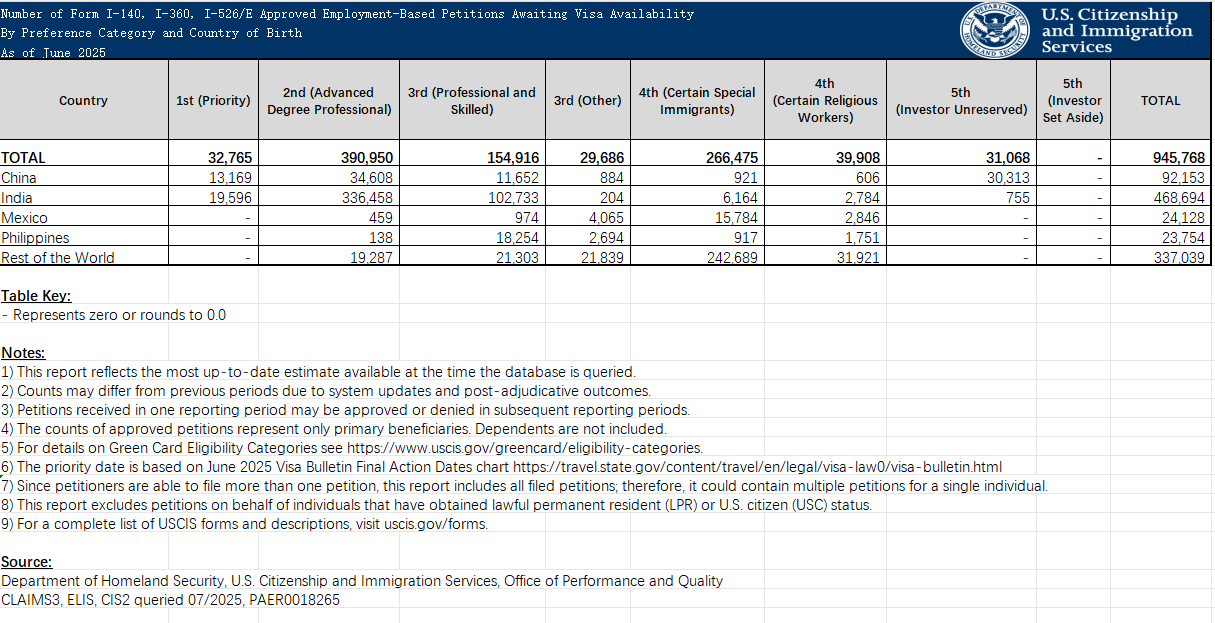Image resolution: width=1215 pixels, height=623 pixels.
Task: Select India cell 336,458
Action: click(x=329, y=198)
